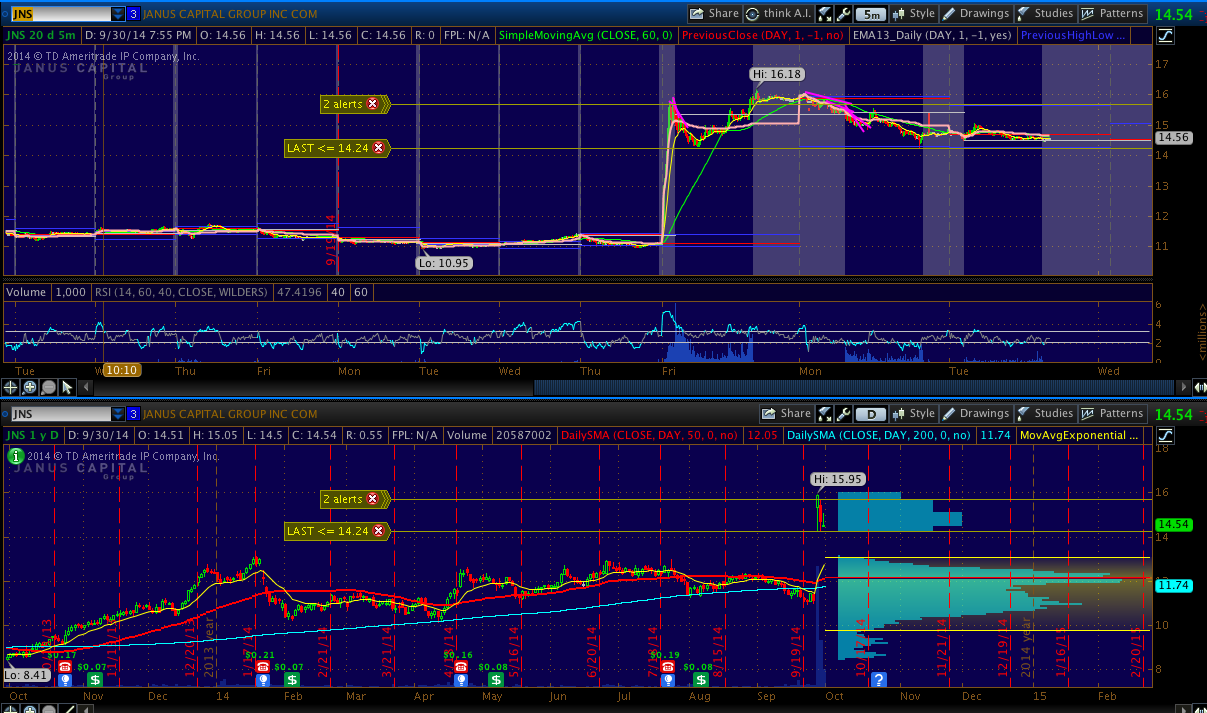Open the info icon on the daily chart
The image size is (1207, 713).
click(15, 456)
